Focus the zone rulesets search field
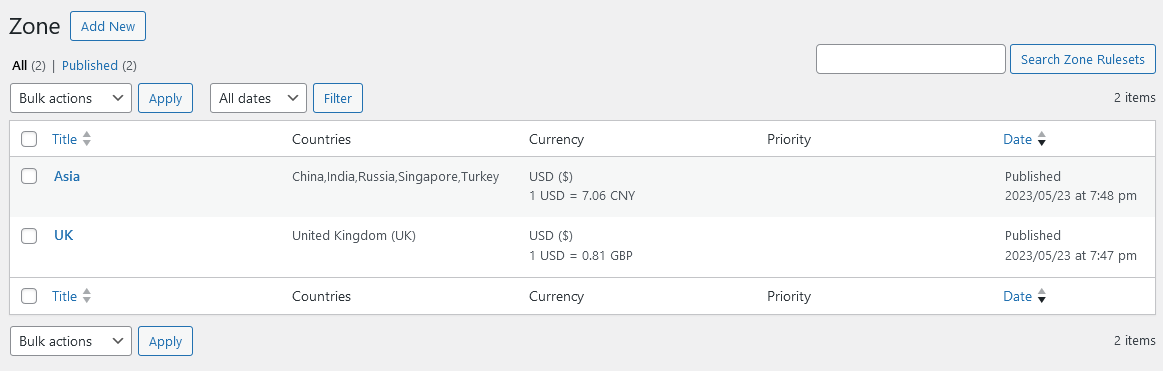The width and height of the screenshot is (1163, 371). 911,59
